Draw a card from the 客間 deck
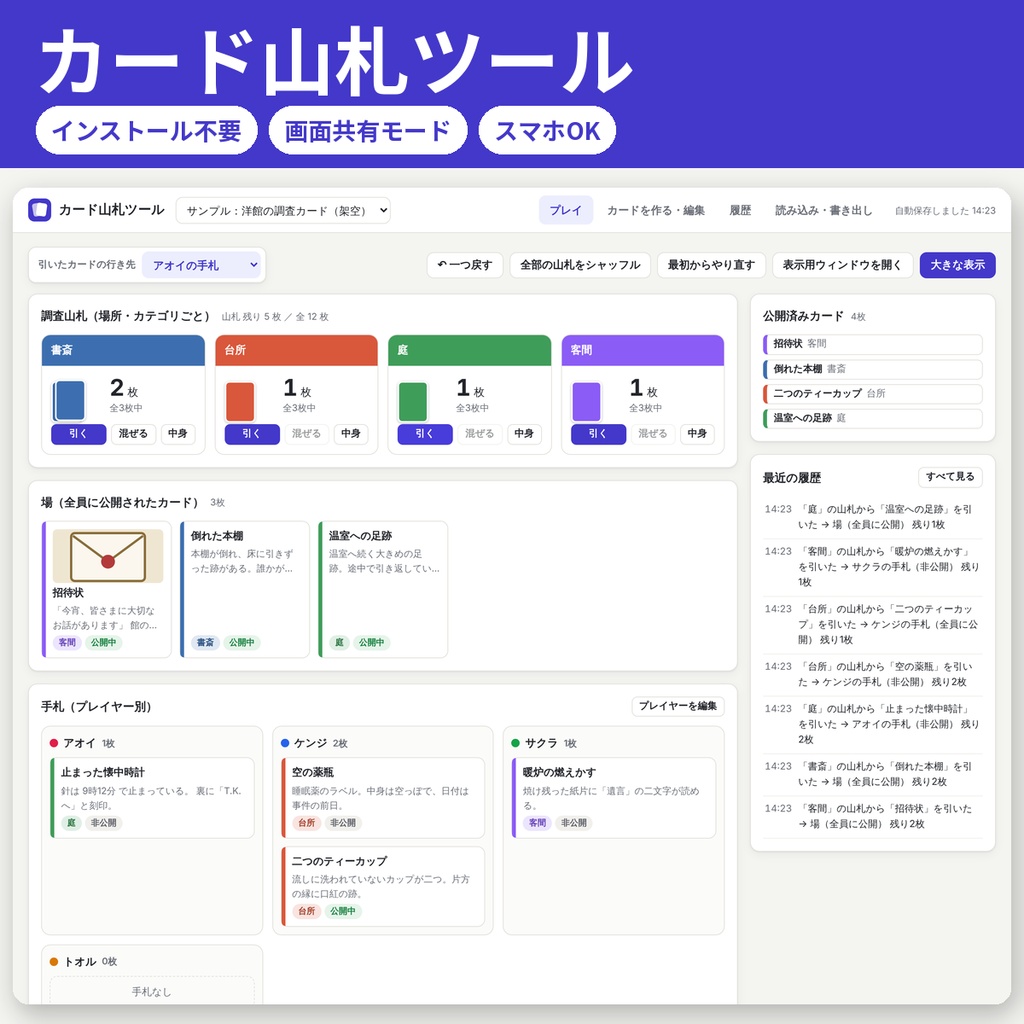This screenshot has width=1024, height=1024. click(x=598, y=434)
